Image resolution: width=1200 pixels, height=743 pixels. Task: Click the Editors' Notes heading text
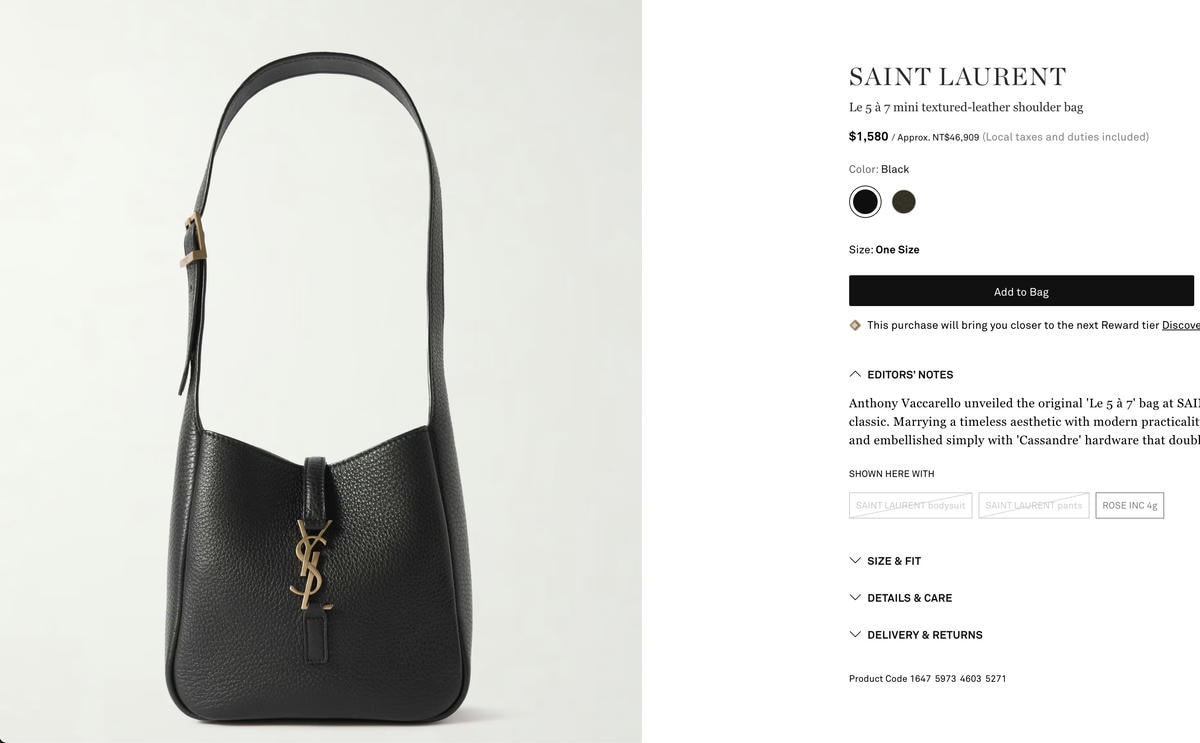pyautogui.click(x=910, y=375)
